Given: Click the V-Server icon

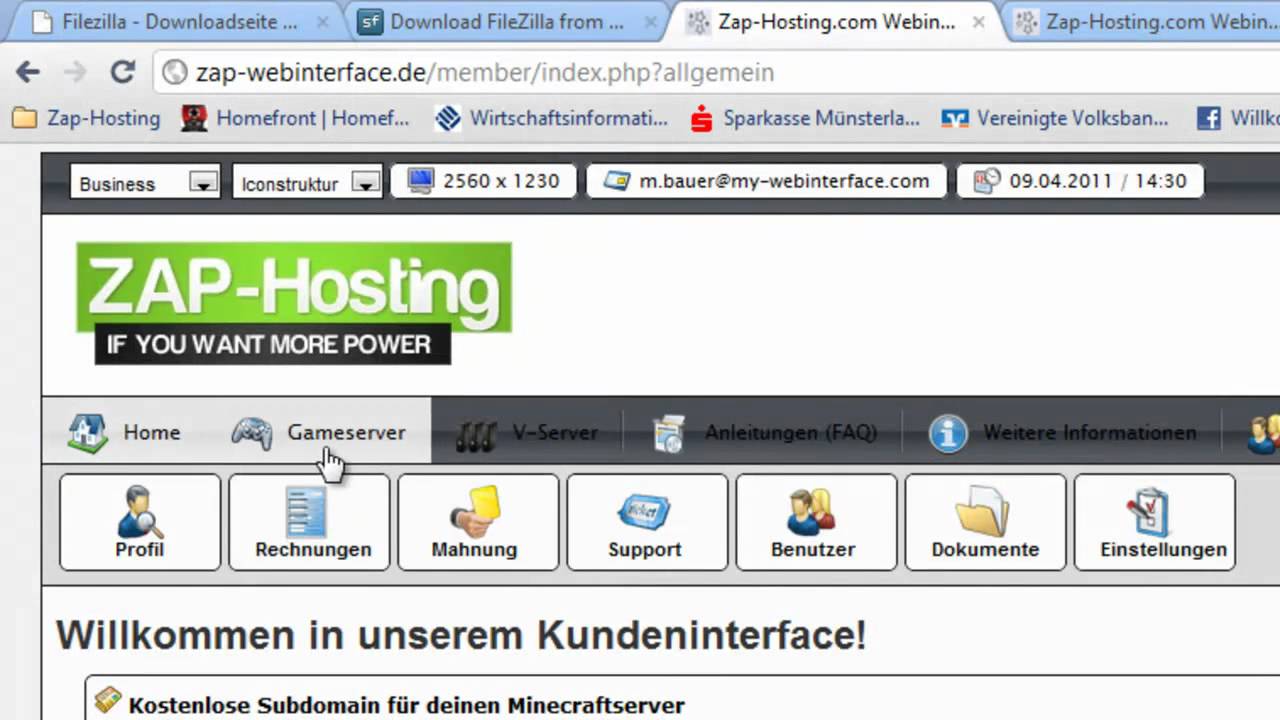Looking at the screenshot, I should [477, 434].
